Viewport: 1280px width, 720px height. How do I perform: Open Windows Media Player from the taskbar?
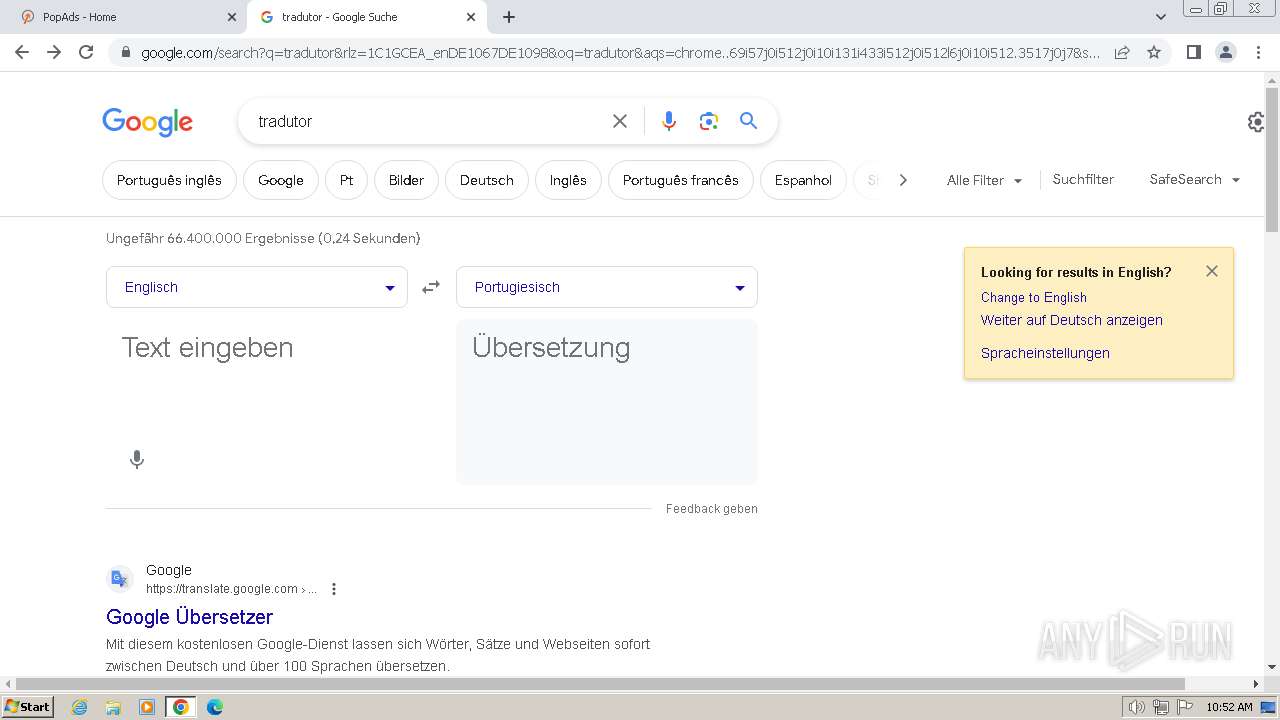[x=147, y=707]
